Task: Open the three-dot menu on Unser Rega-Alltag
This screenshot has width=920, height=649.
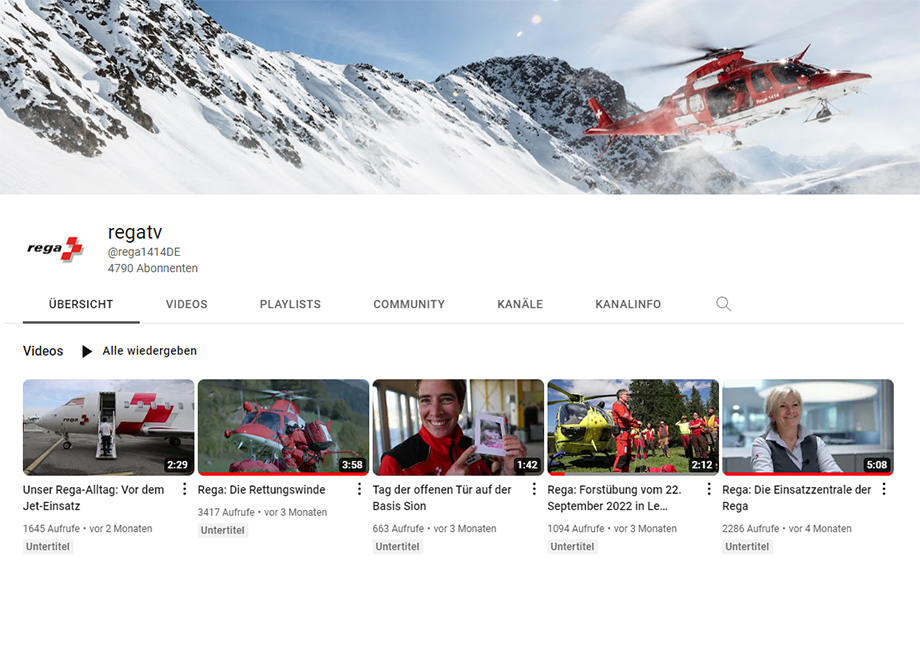Action: tap(183, 491)
